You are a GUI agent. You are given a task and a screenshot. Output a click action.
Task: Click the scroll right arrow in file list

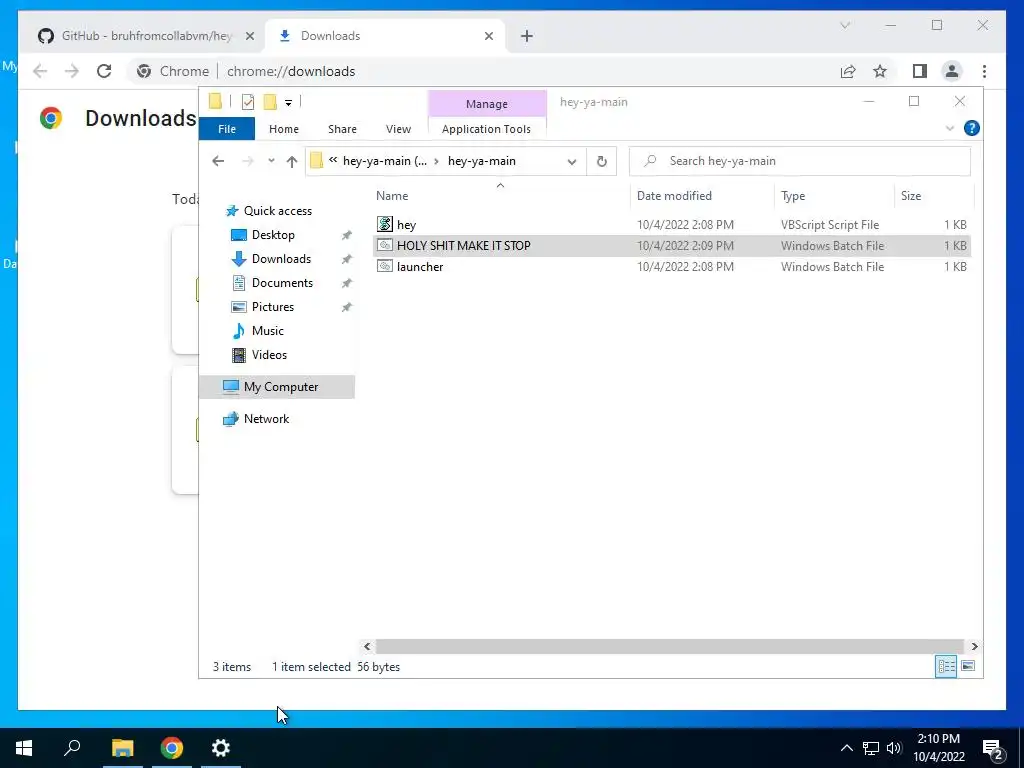tap(974, 646)
